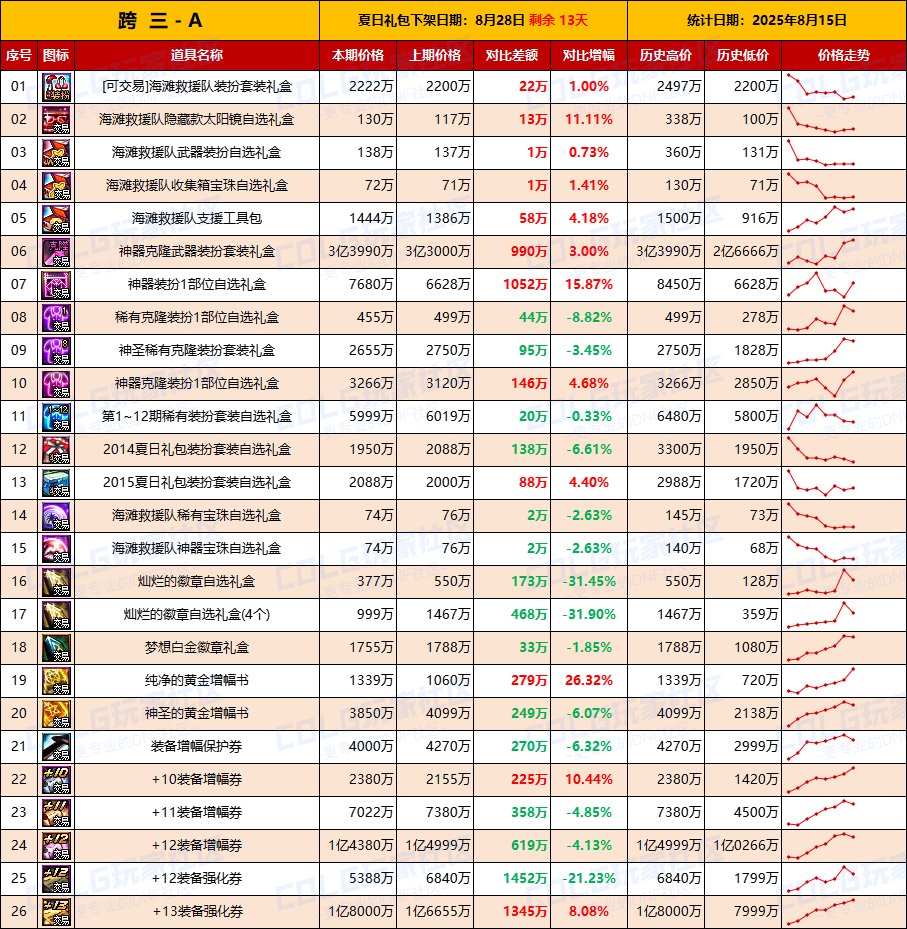
Task: Click the 第1~12期稀有装扮 icon in row 11
Action: click(x=56, y=417)
